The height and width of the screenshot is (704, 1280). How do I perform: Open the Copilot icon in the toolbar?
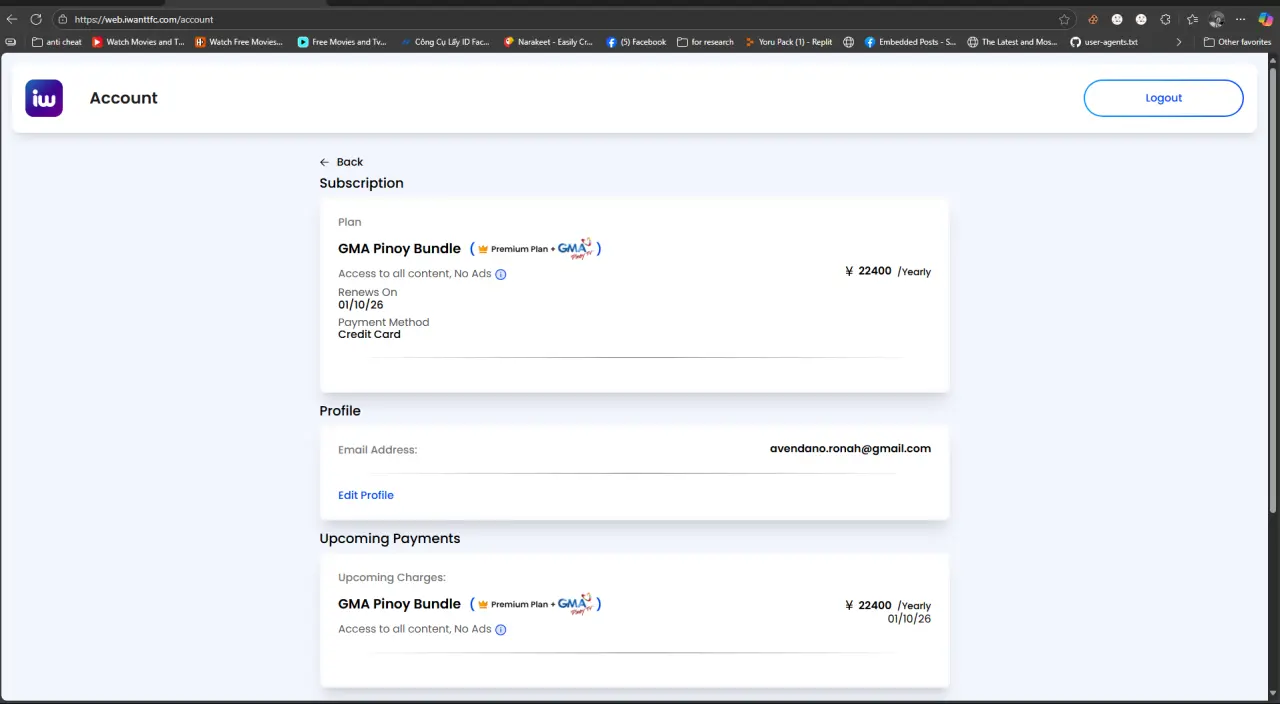[x=1265, y=19]
